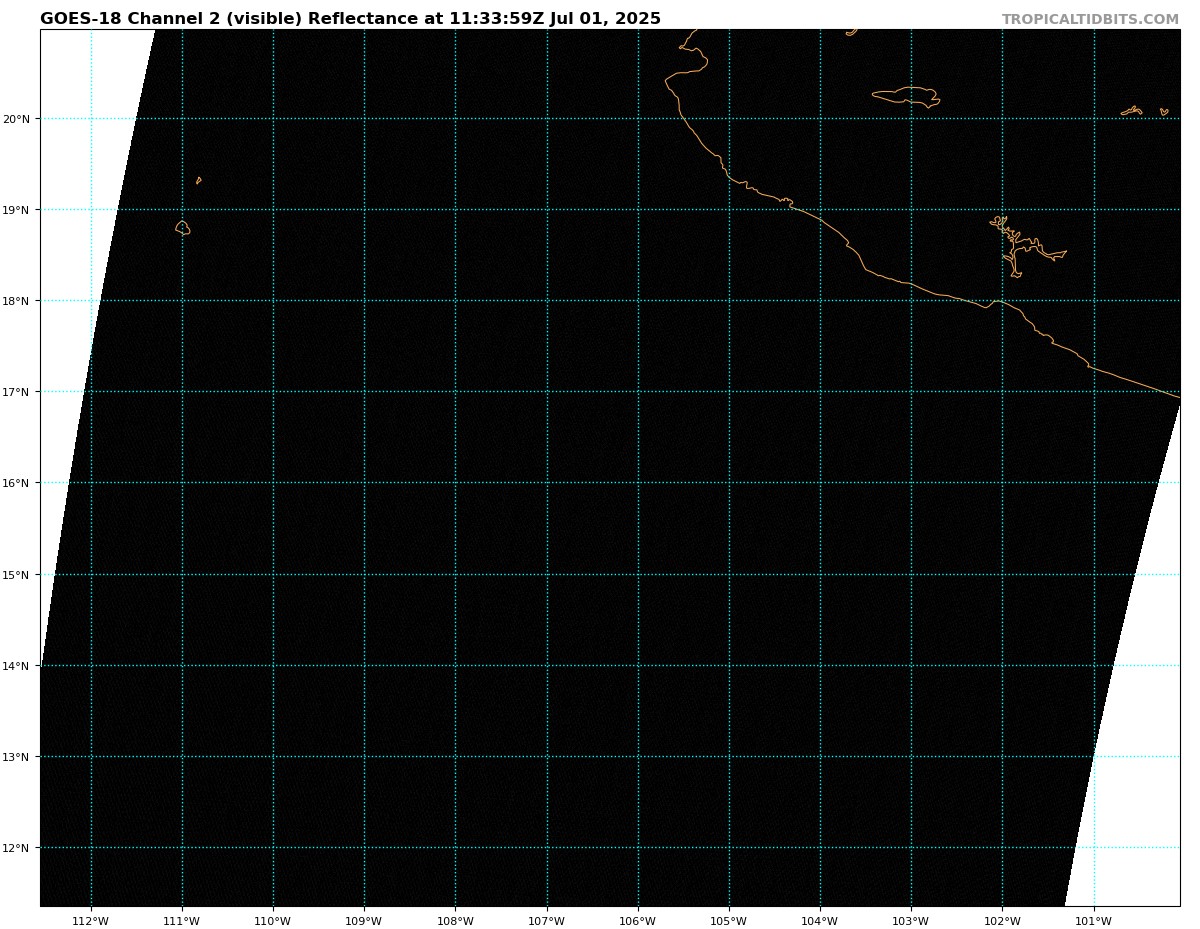Click the GOES-18 Channel 2 reflectance title
Screen dimensions: 1200x929
[x=350, y=19]
